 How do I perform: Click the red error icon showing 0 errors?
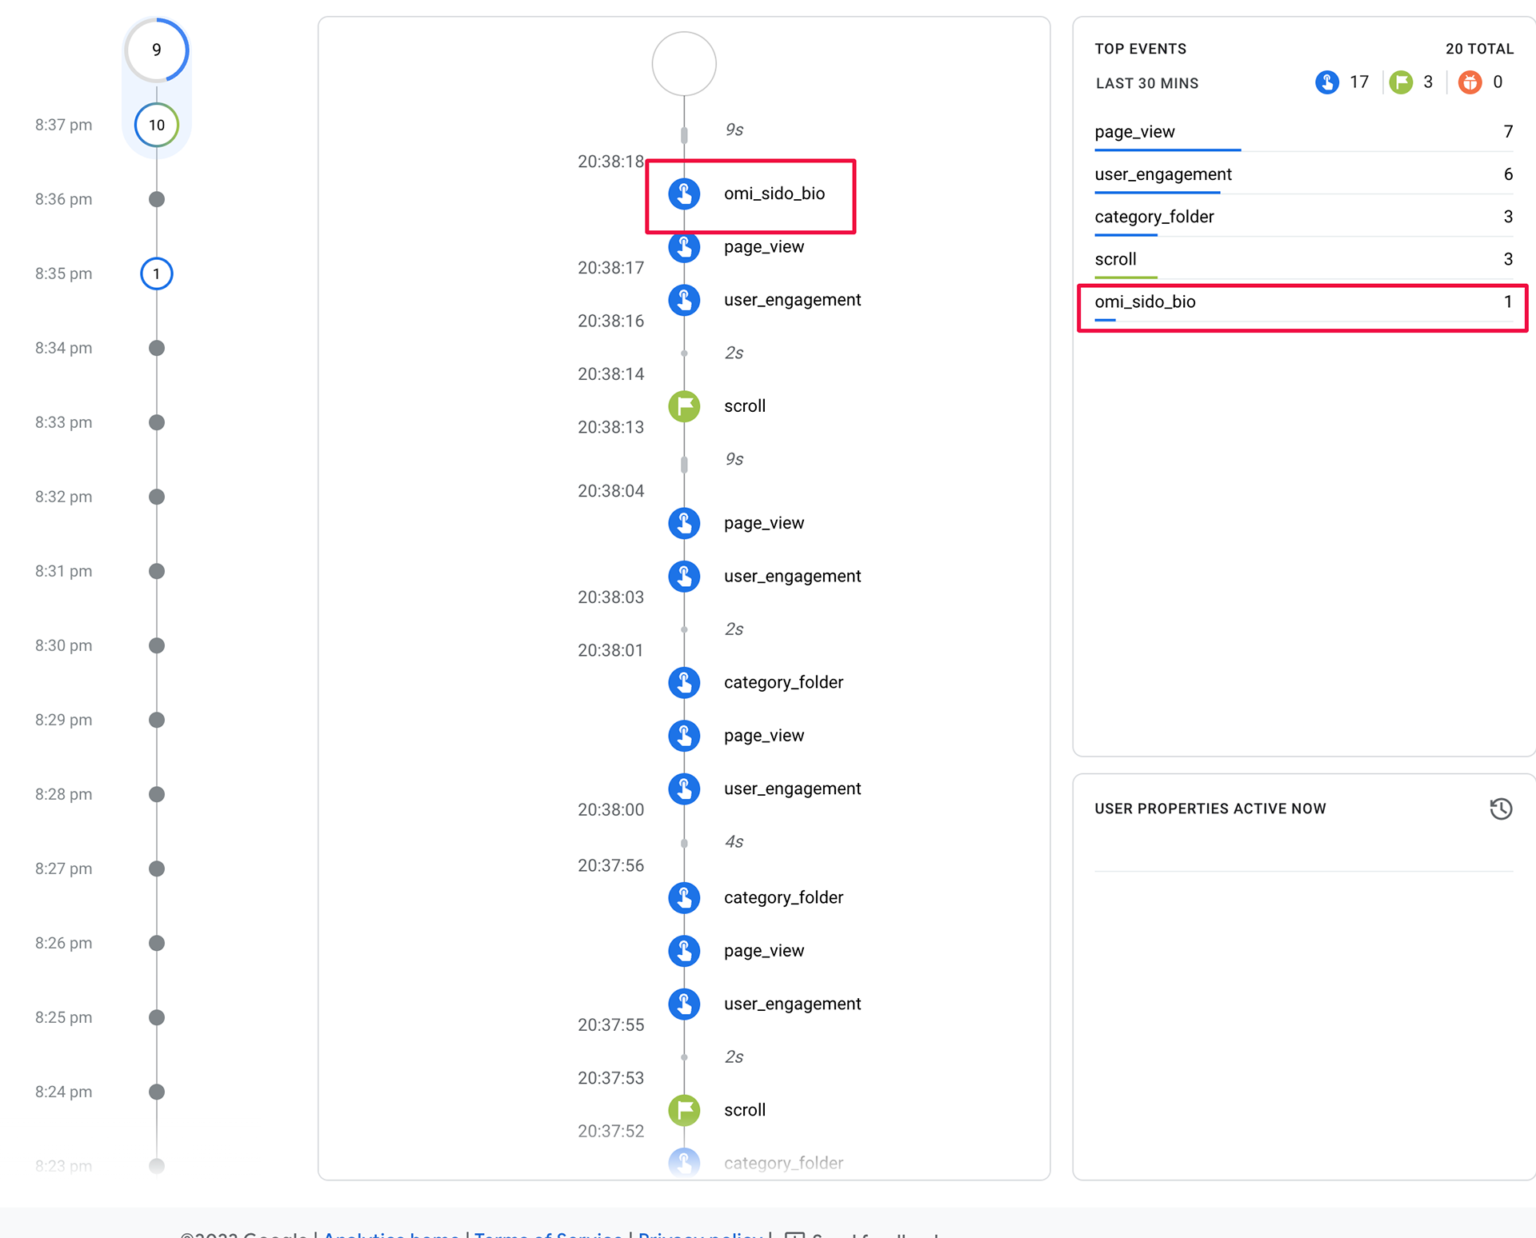[1470, 82]
